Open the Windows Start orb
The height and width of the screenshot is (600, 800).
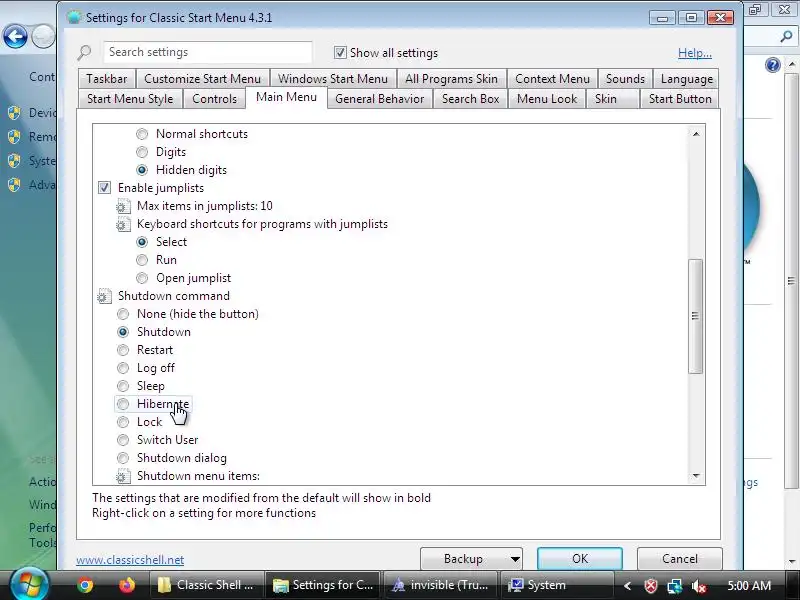29,584
